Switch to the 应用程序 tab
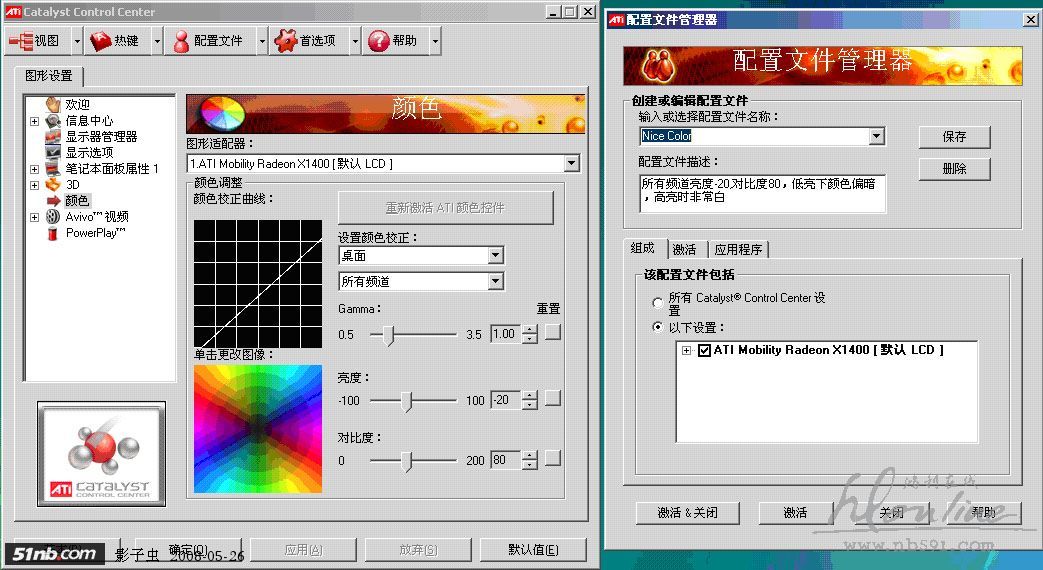The width and height of the screenshot is (1043, 570). (x=739, y=249)
